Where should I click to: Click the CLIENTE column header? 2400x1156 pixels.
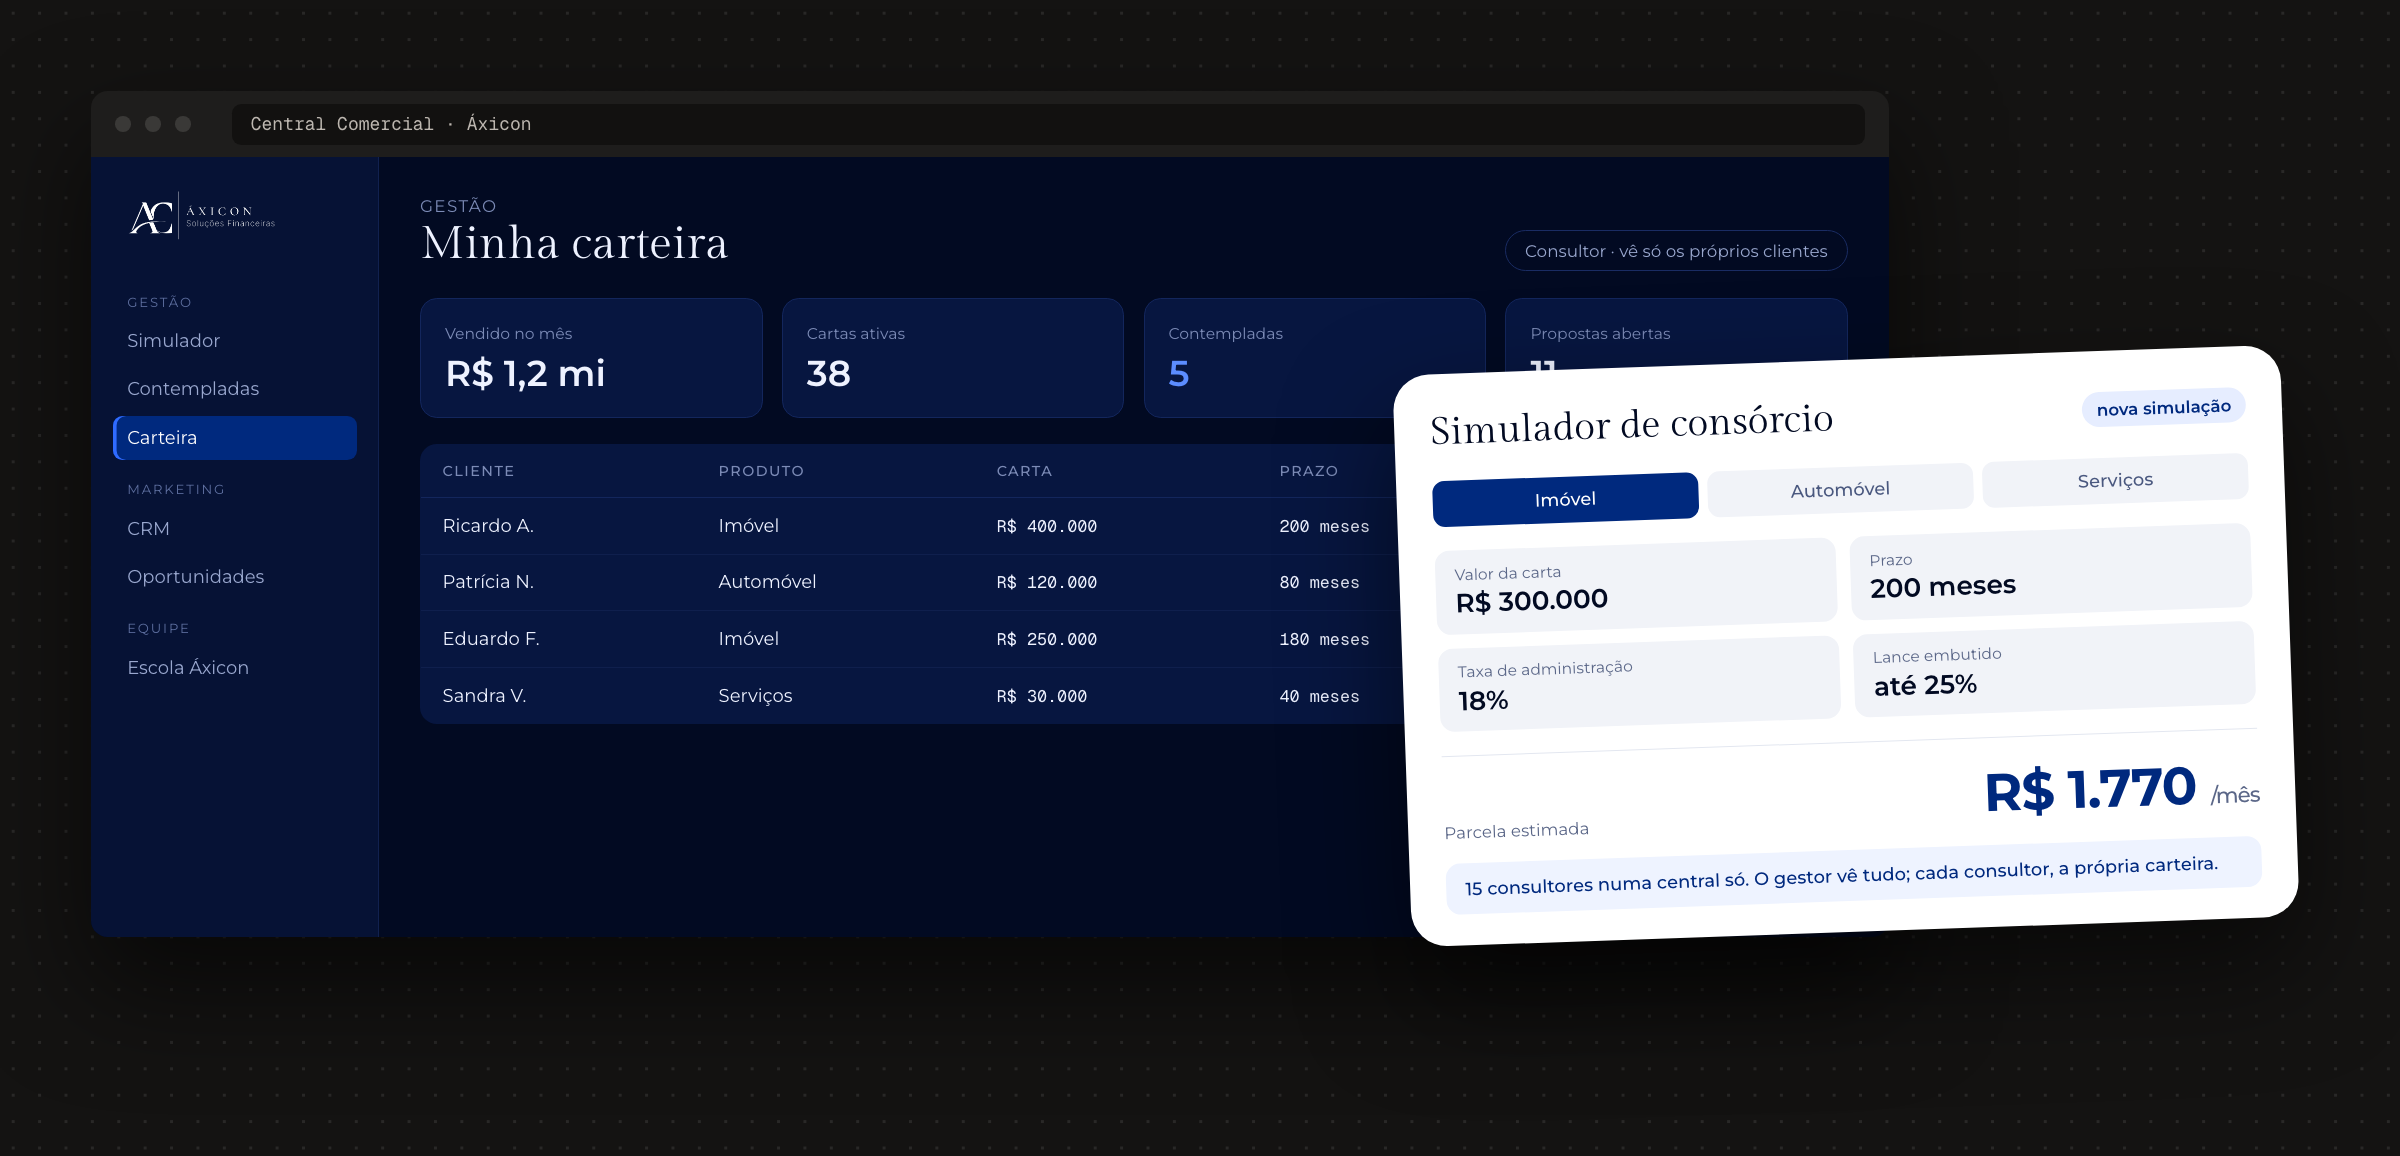478,471
